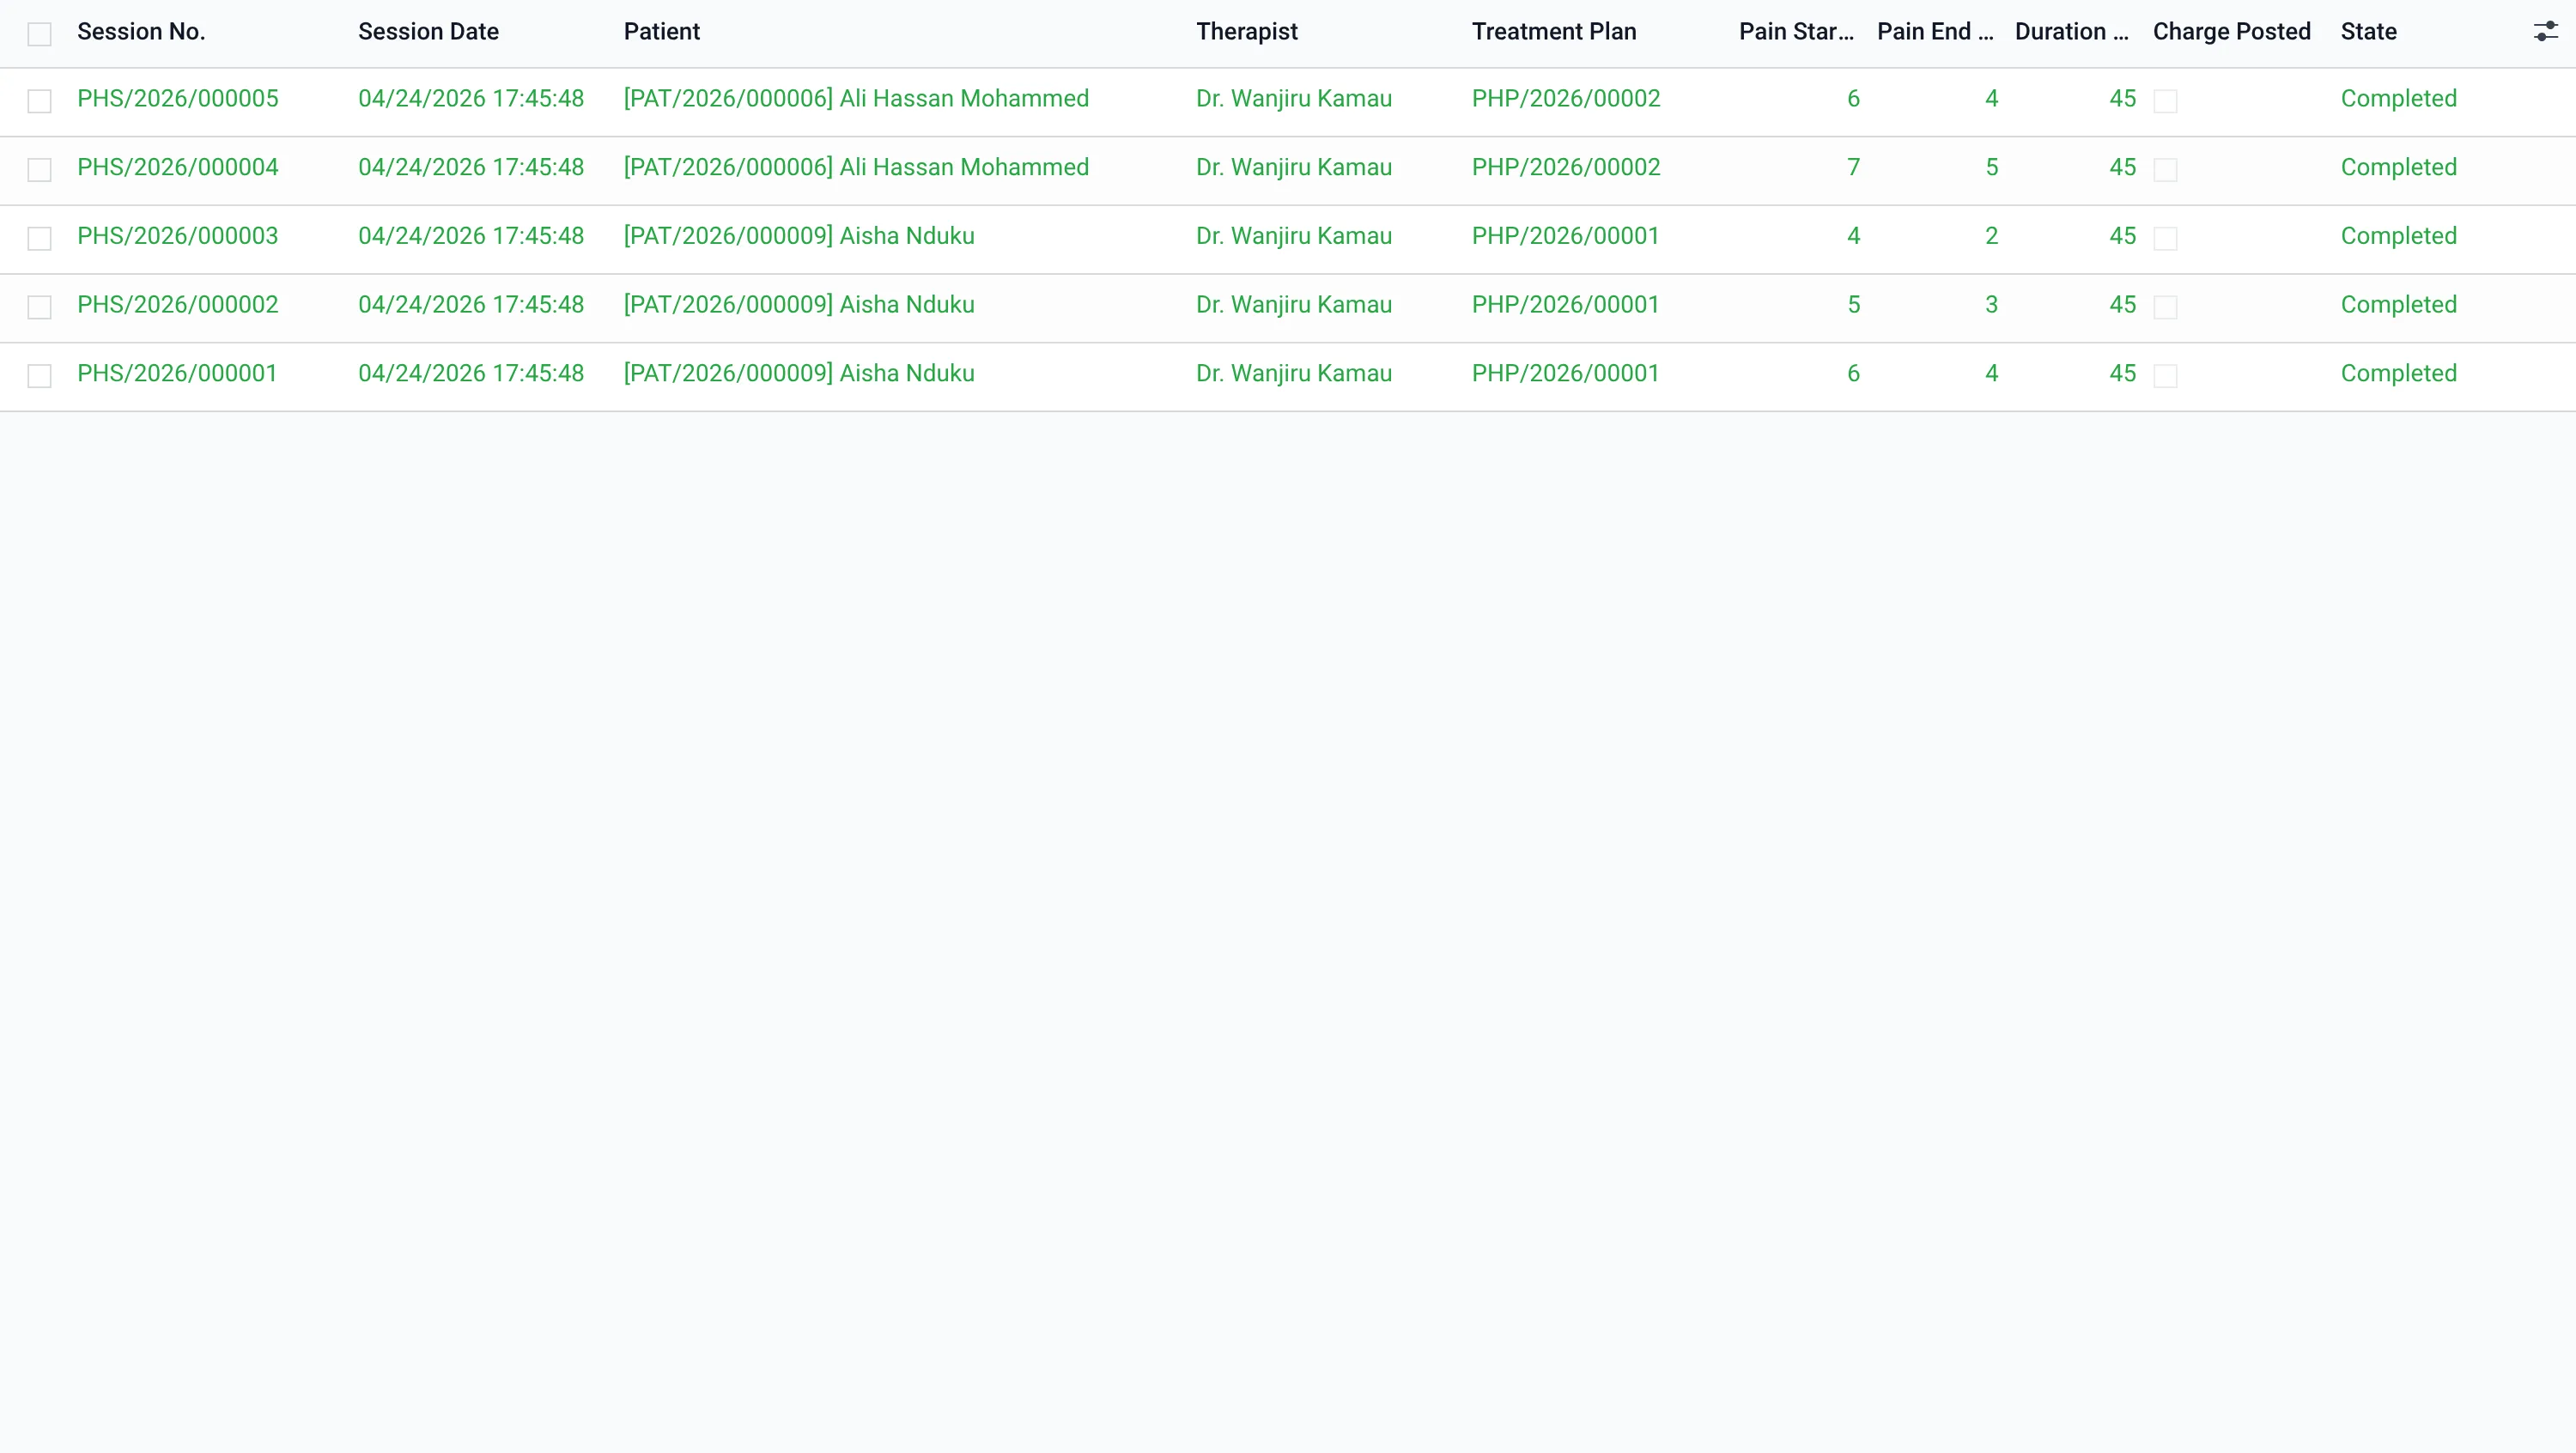The image size is (2576, 1453).
Task: Select row PHS/2026/000001 checkbox
Action: (x=39, y=376)
